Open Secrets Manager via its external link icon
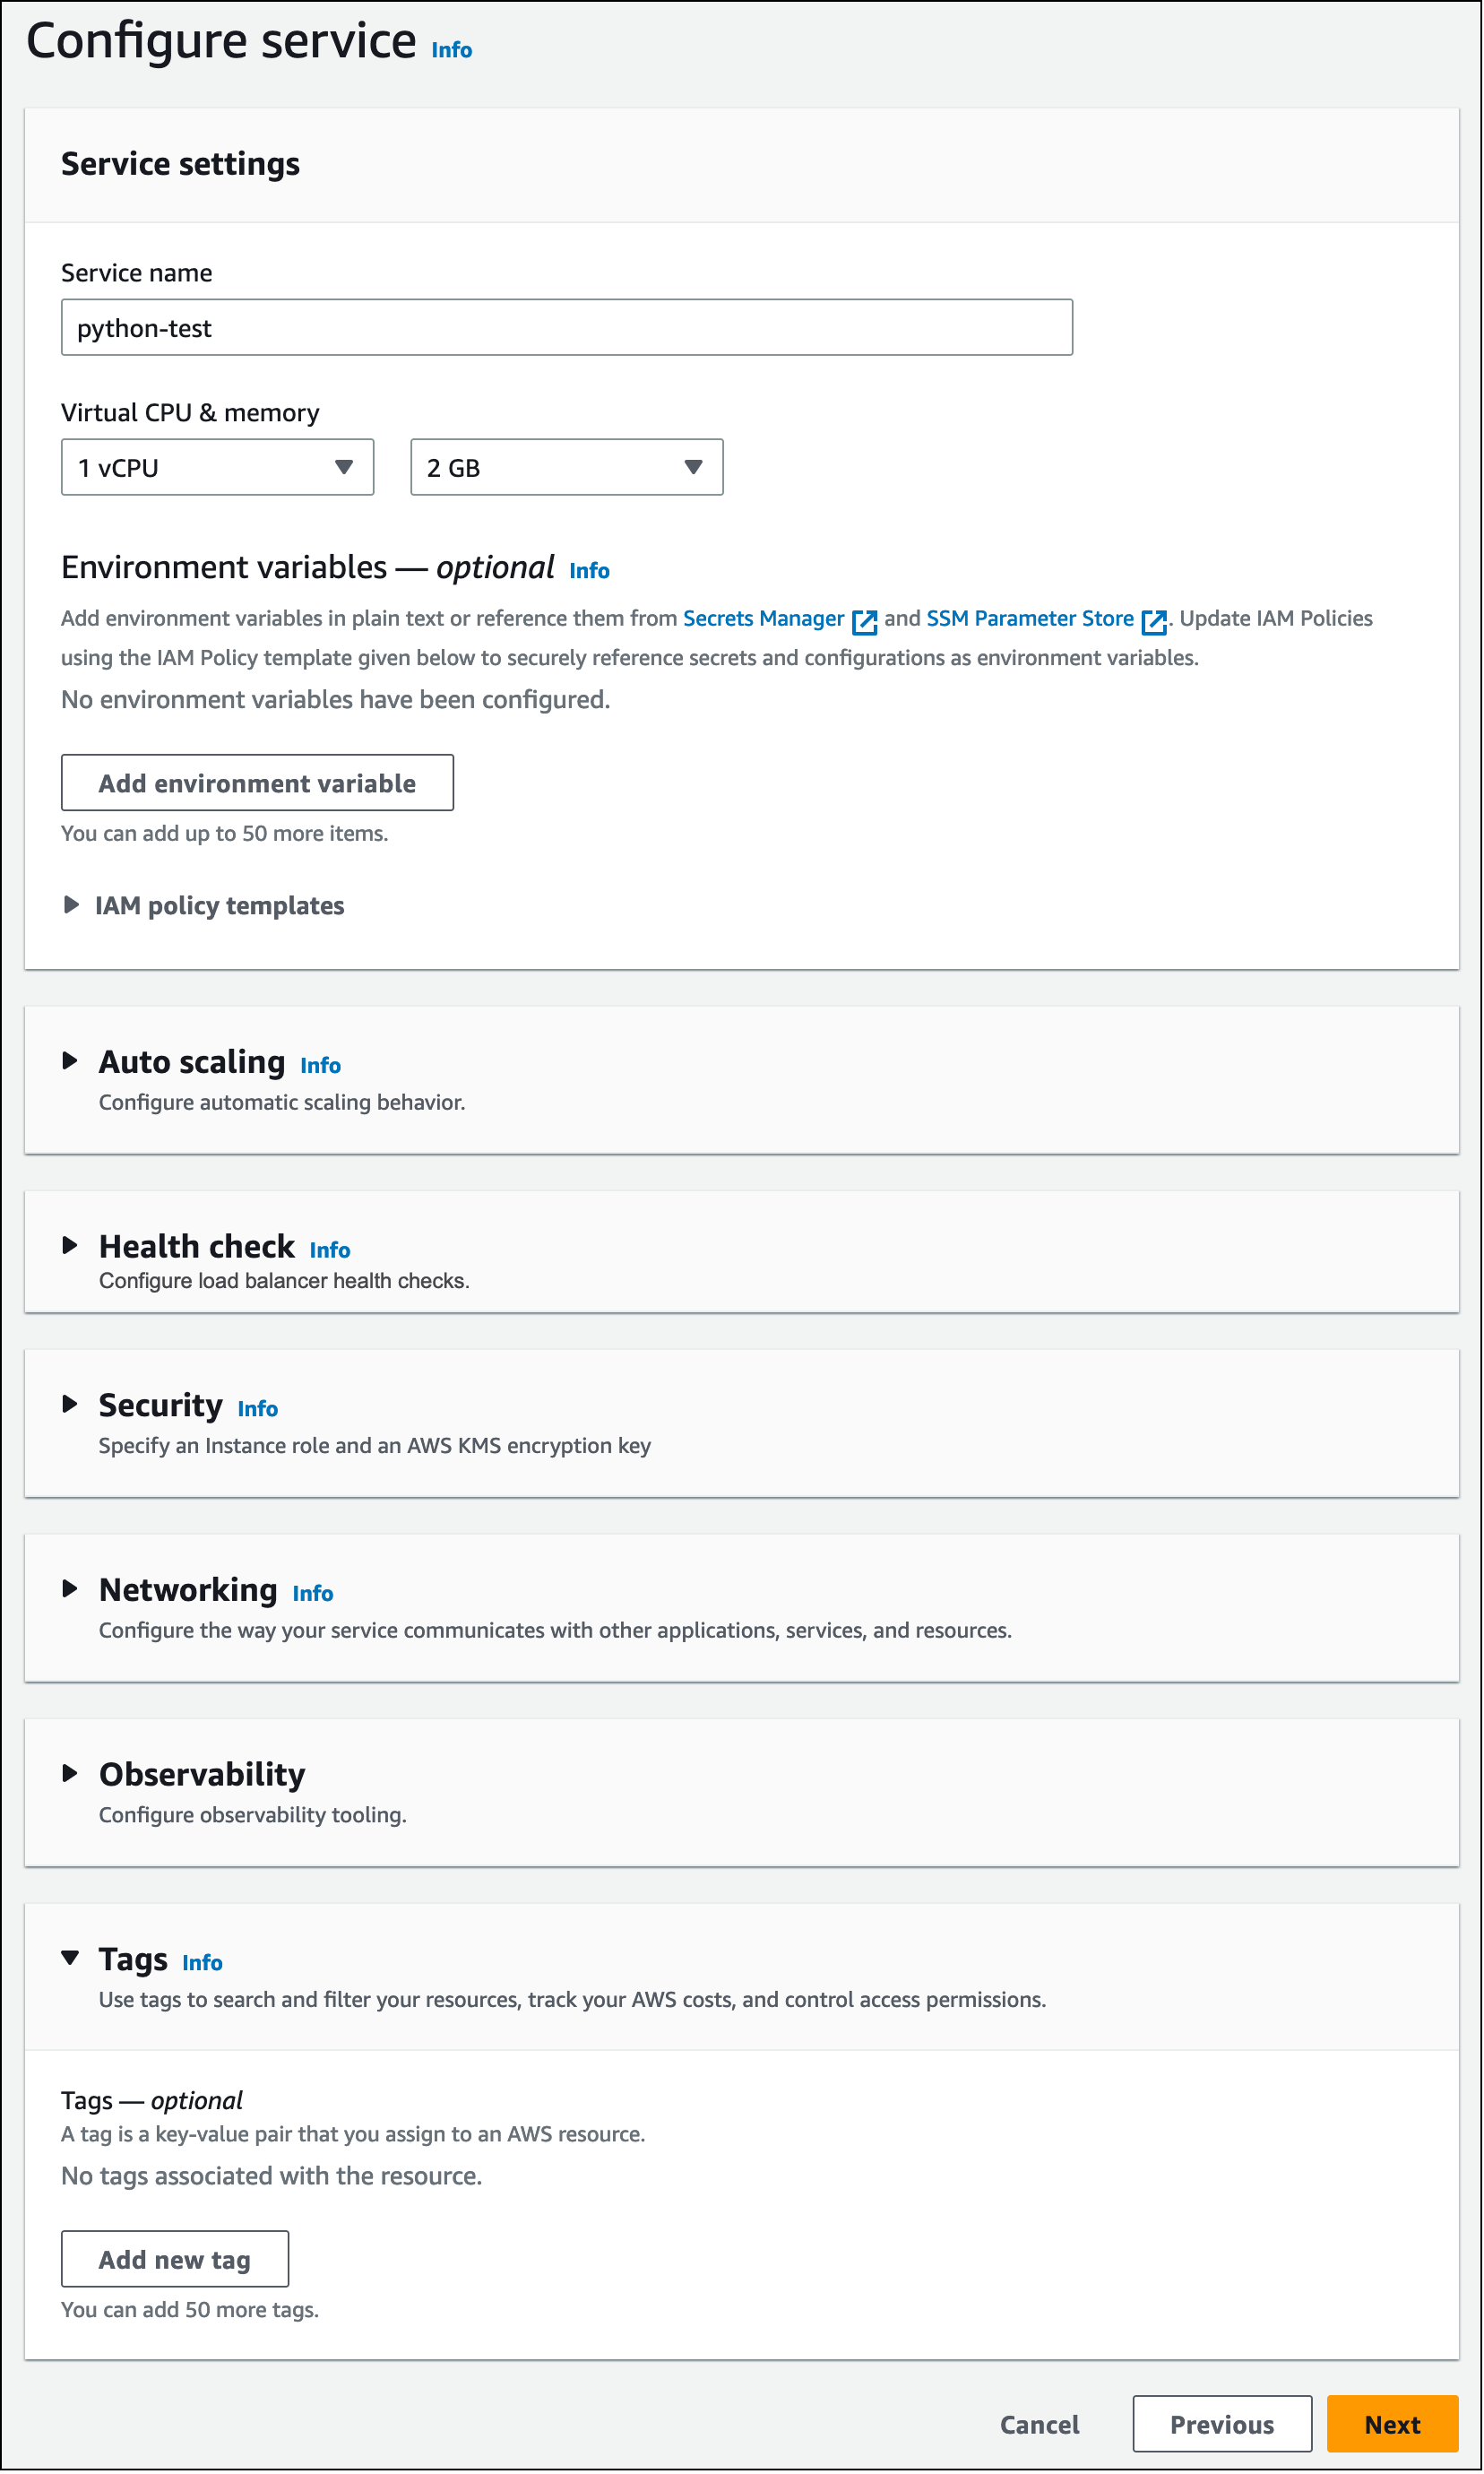The width and height of the screenshot is (1484, 2474). click(x=863, y=622)
